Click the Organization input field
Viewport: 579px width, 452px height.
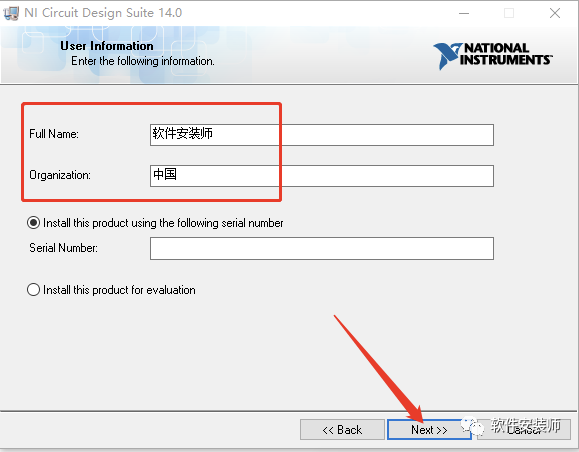322,176
